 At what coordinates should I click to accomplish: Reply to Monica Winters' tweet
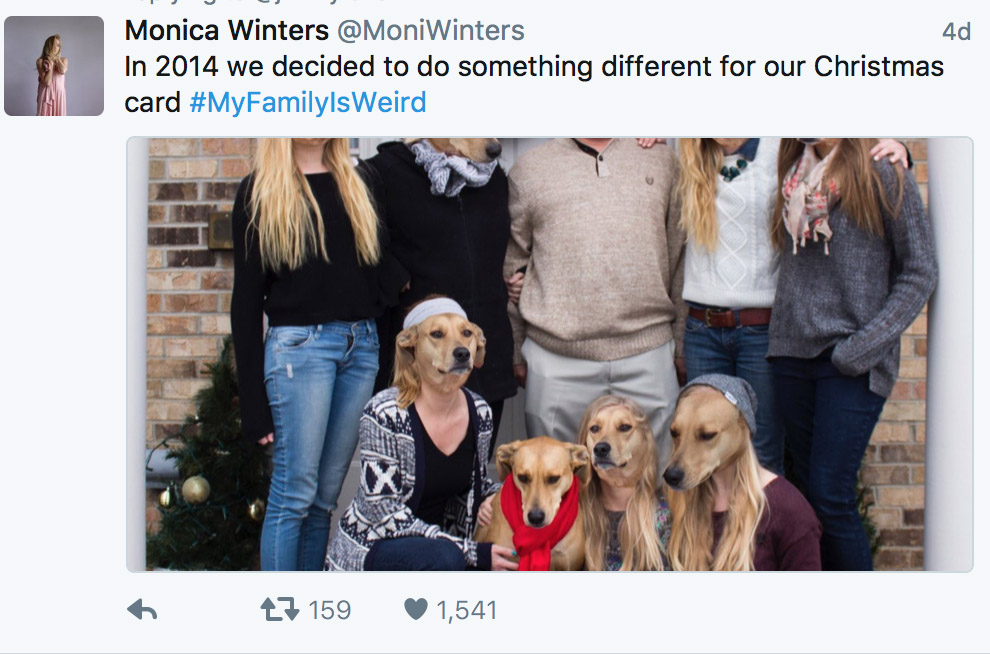143,610
